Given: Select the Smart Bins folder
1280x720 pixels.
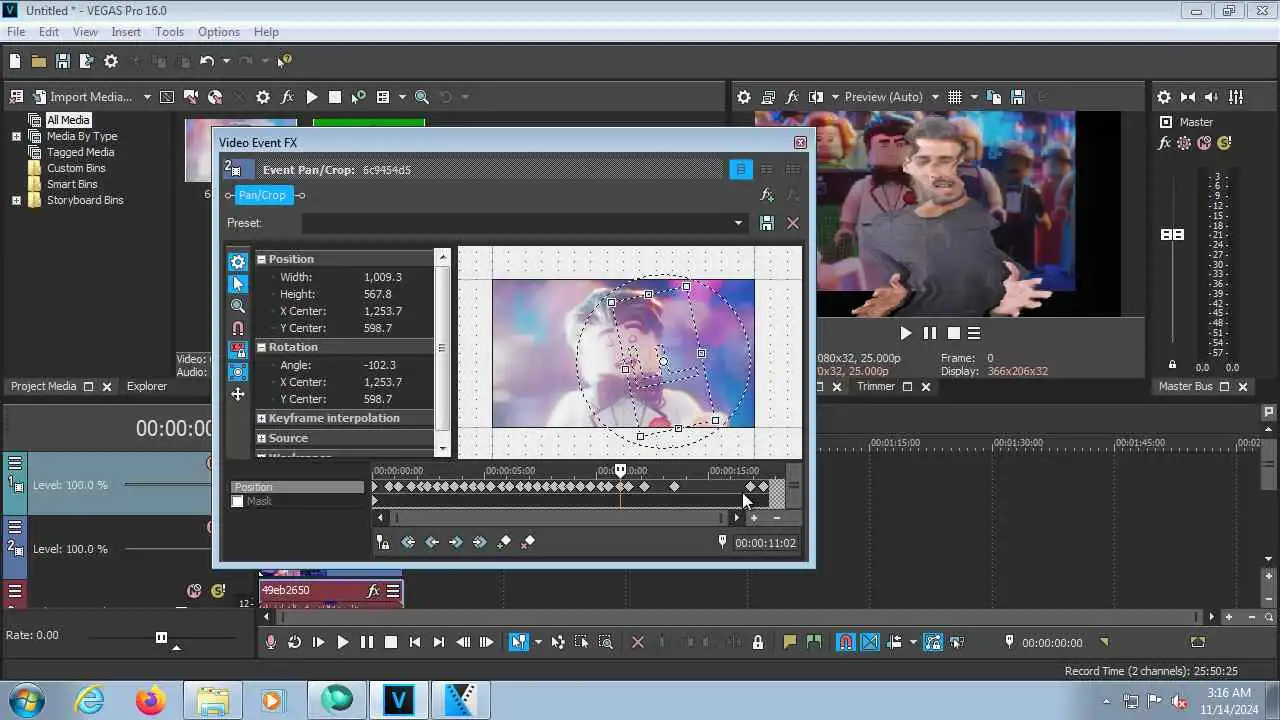Looking at the screenshot, I should pyautogui.click(x=72, y=184).
